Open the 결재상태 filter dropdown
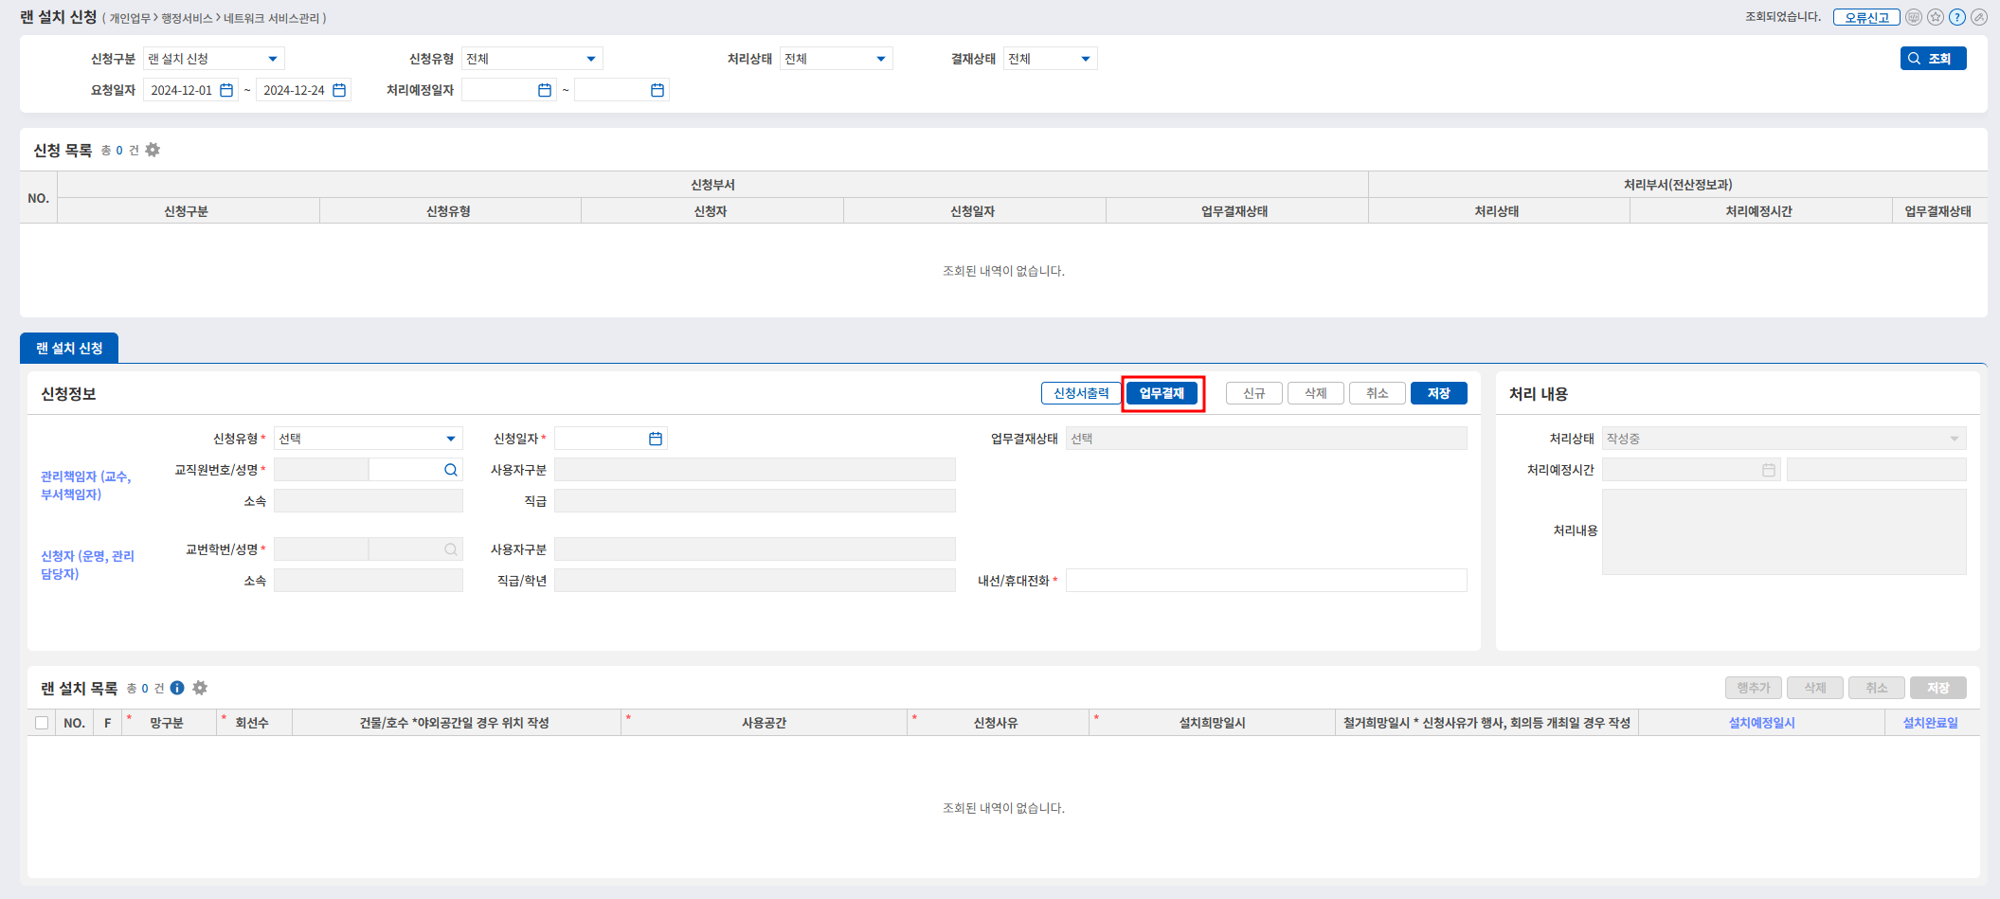2000x899 pixels. tap(1085, 59)
